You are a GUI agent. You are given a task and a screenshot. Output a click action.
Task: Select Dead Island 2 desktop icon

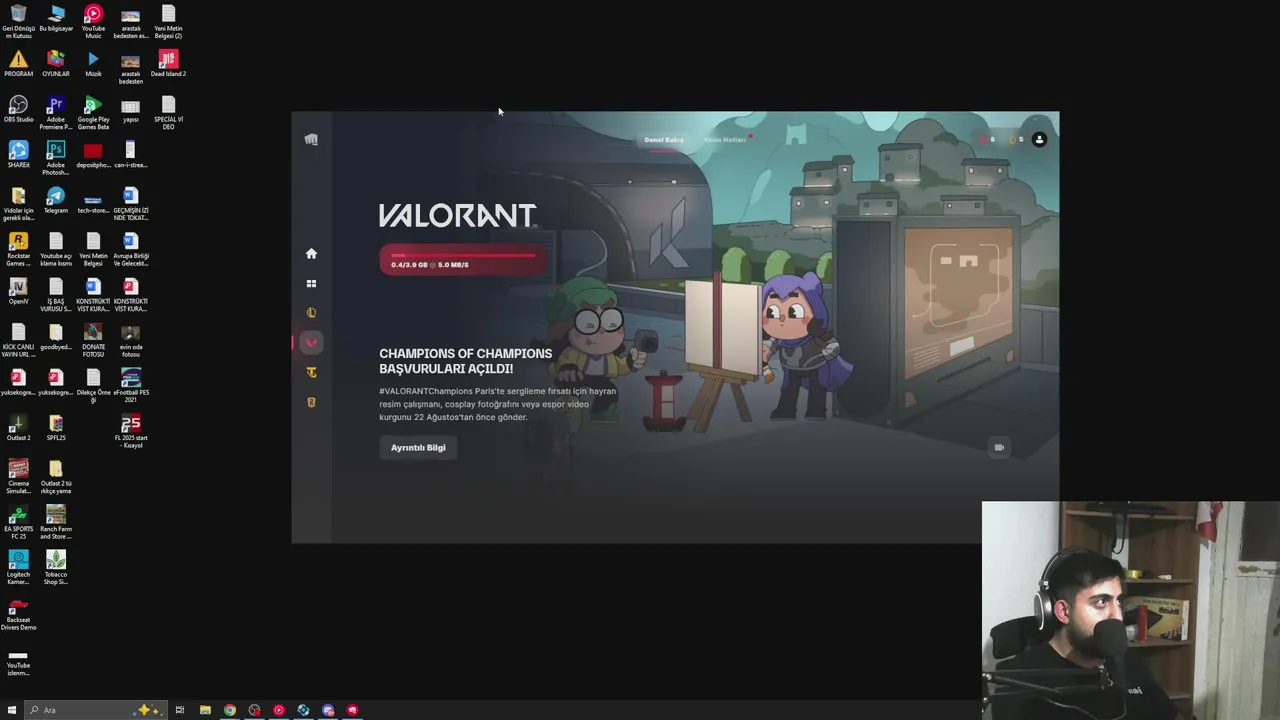[x=168, y=64]
